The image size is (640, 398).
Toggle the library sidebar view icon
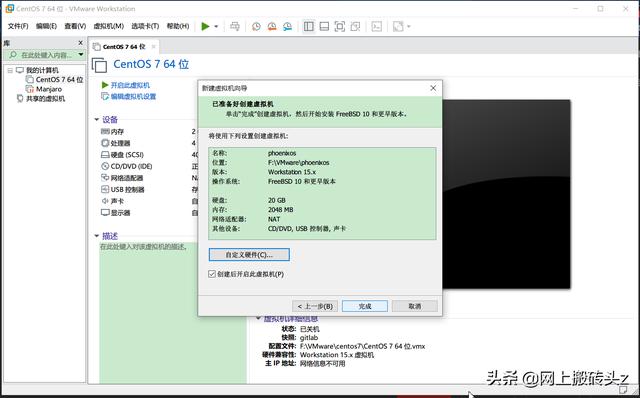tap(309, 27)
